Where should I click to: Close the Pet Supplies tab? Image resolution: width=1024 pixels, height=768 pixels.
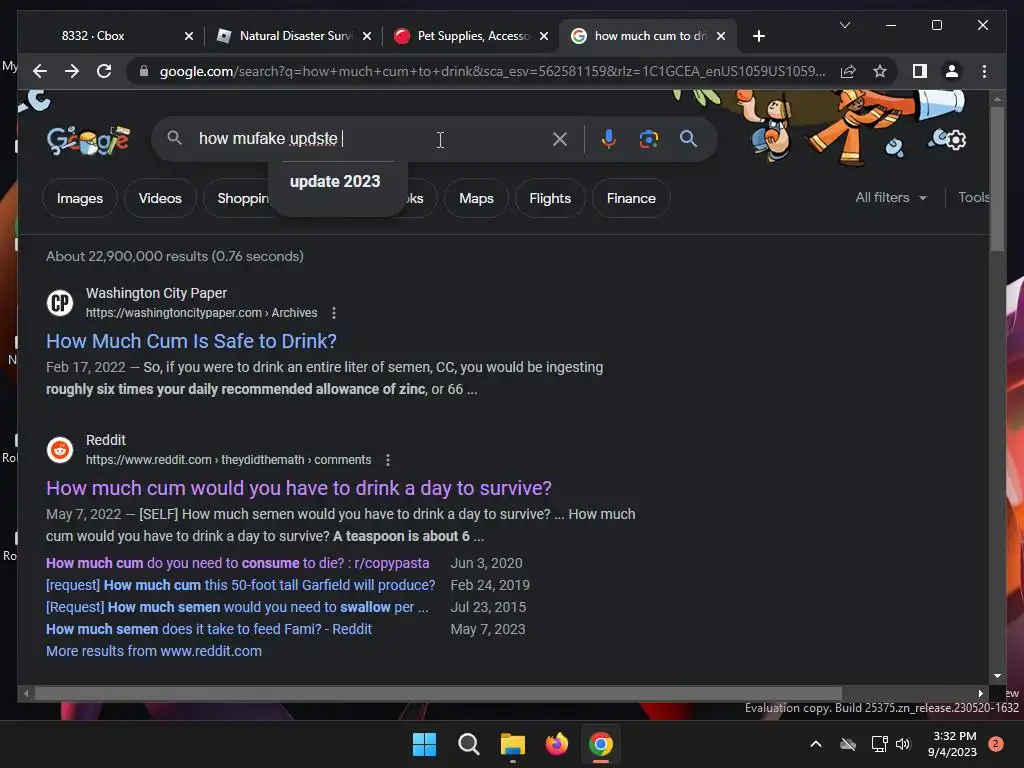click(x=544, y=36)
